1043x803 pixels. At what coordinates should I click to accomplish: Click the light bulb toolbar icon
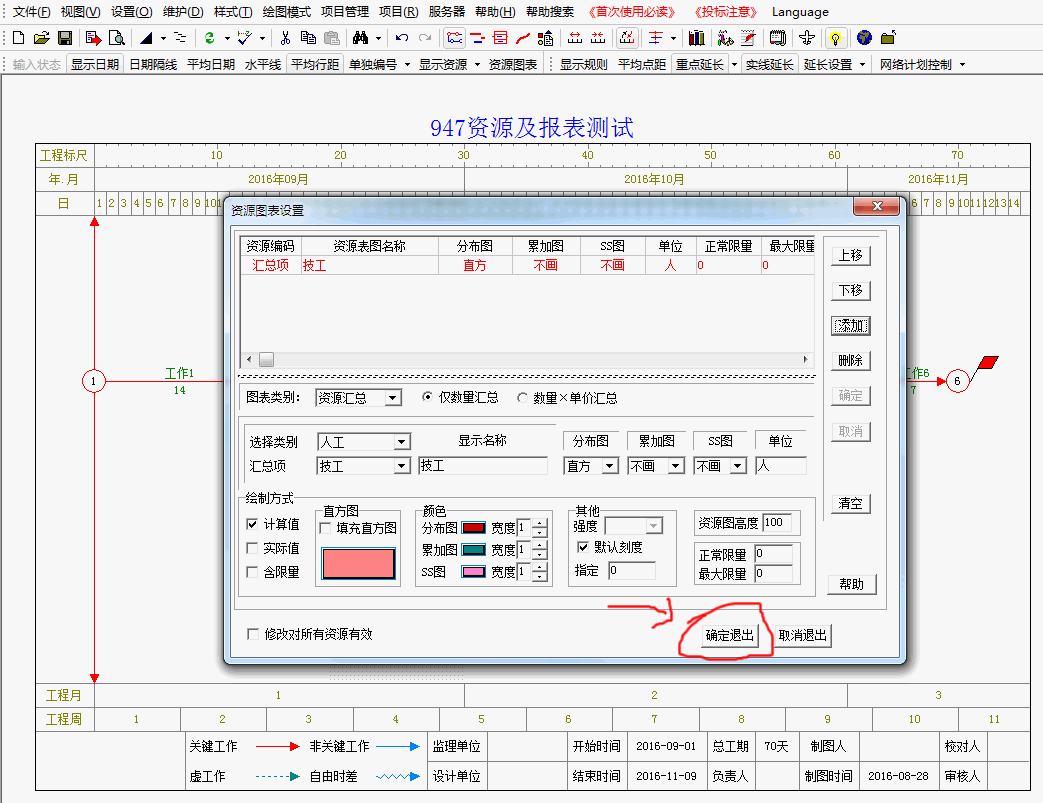[836, 38]
